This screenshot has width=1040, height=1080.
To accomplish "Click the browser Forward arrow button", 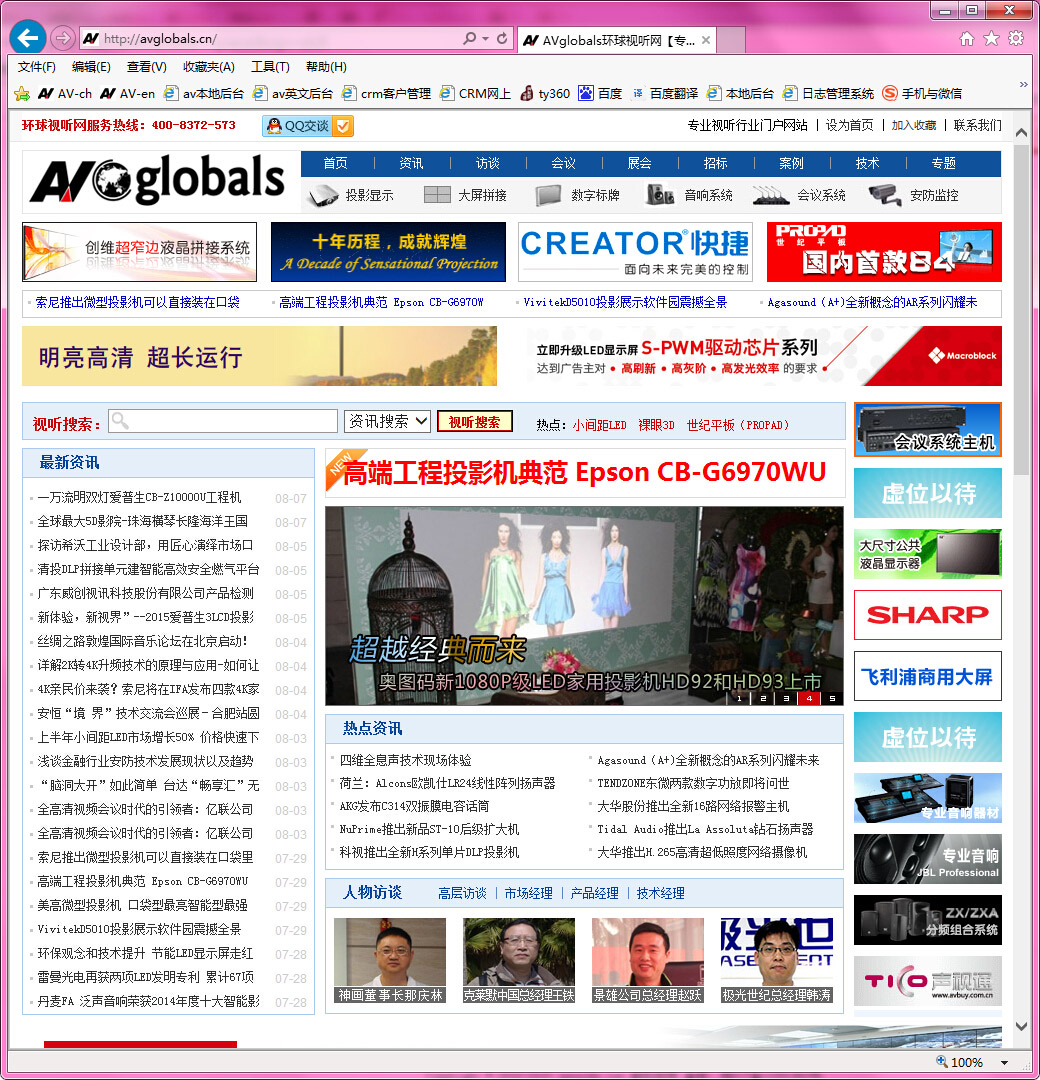I will pos(63,38).
